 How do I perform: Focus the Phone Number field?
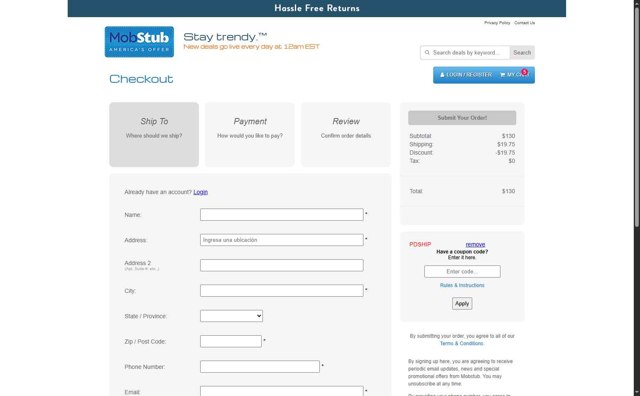pyautogui.click(x=260, y=367)
